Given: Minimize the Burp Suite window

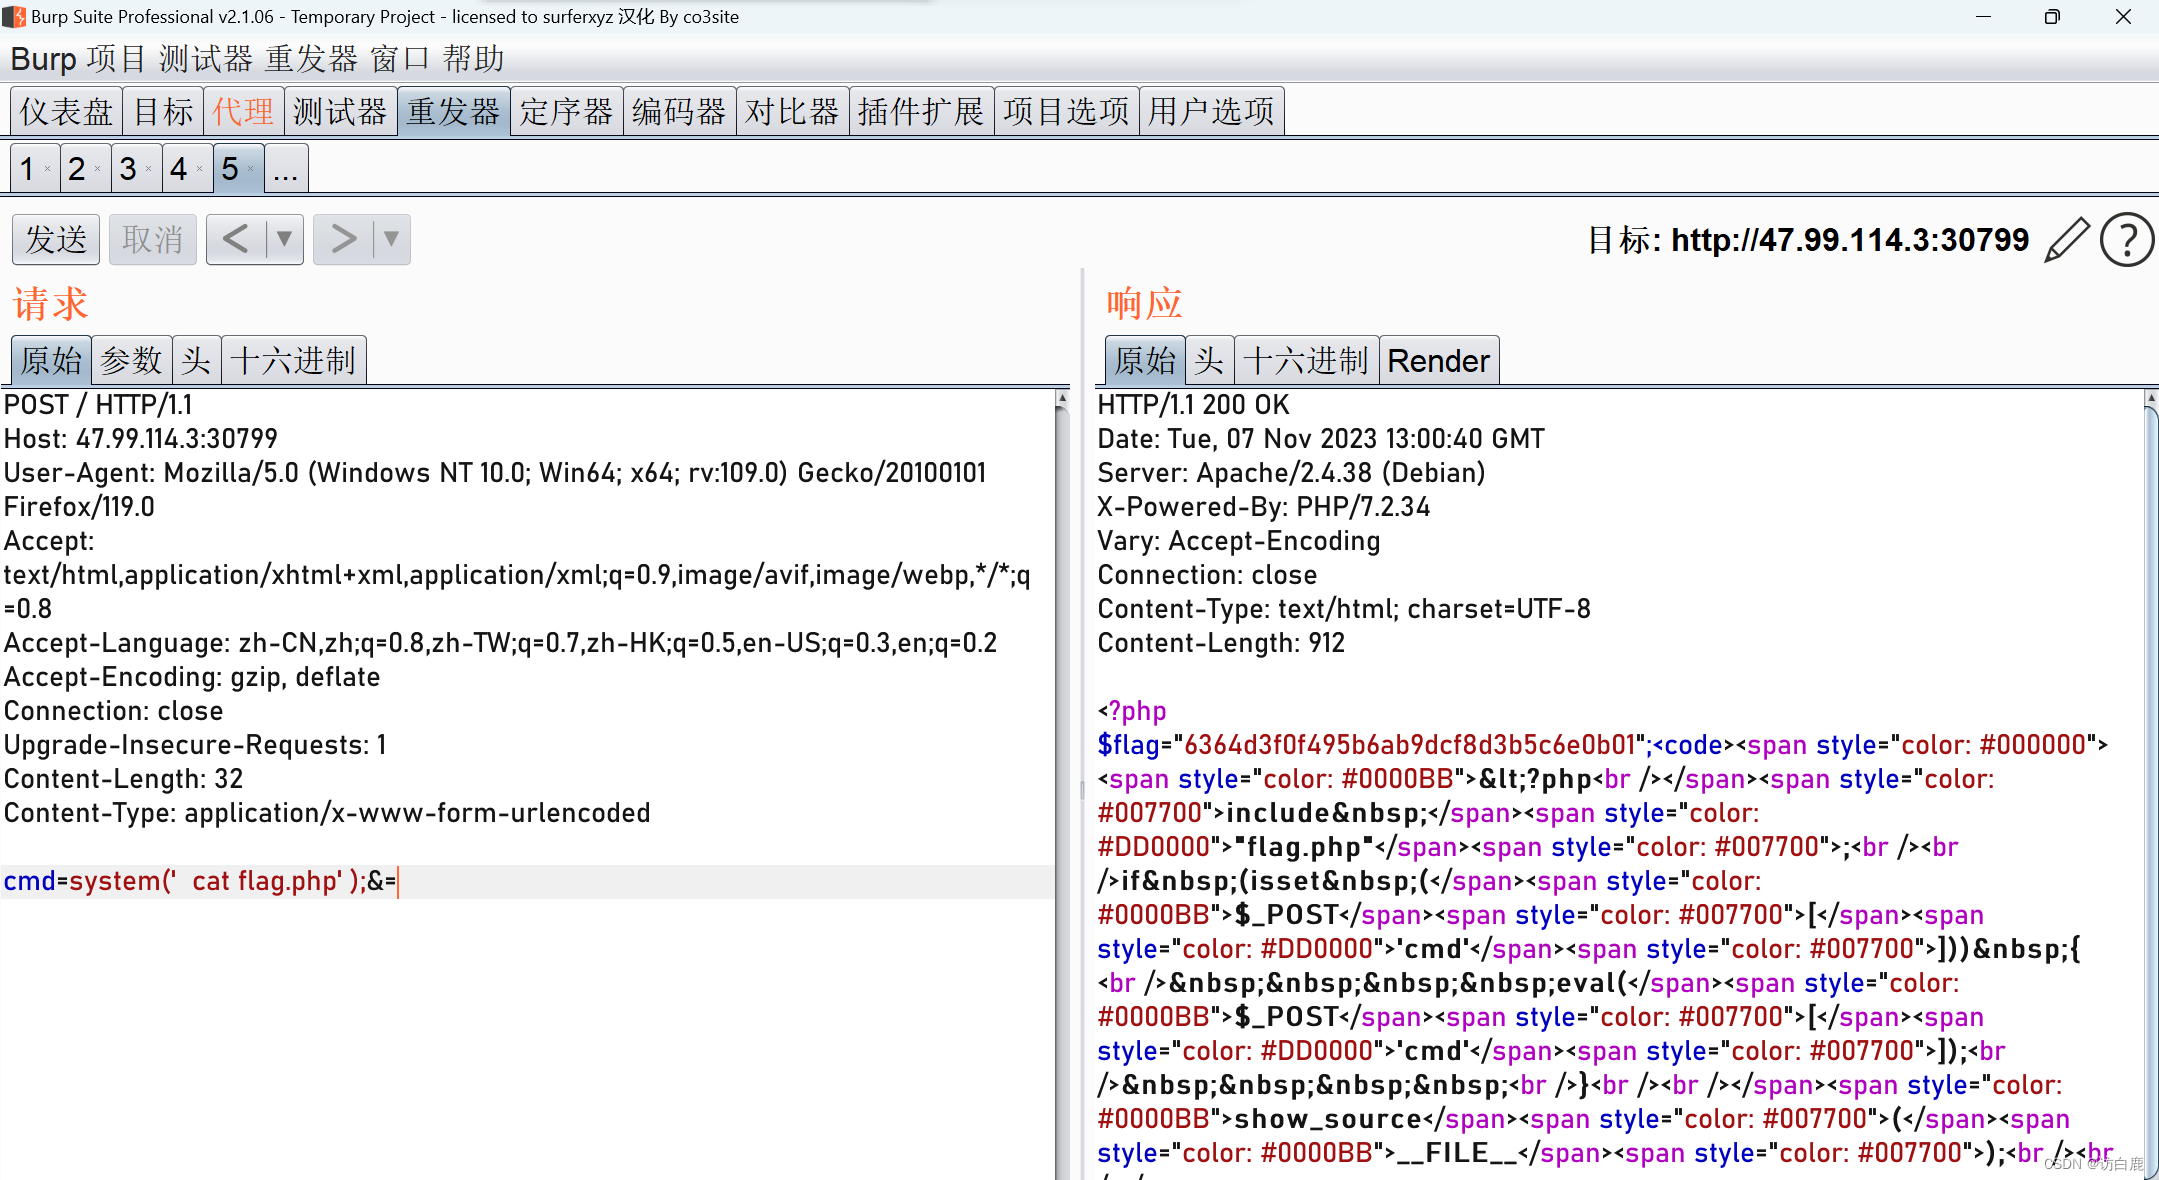Looking at the screenshot, I should [1984, 16].
